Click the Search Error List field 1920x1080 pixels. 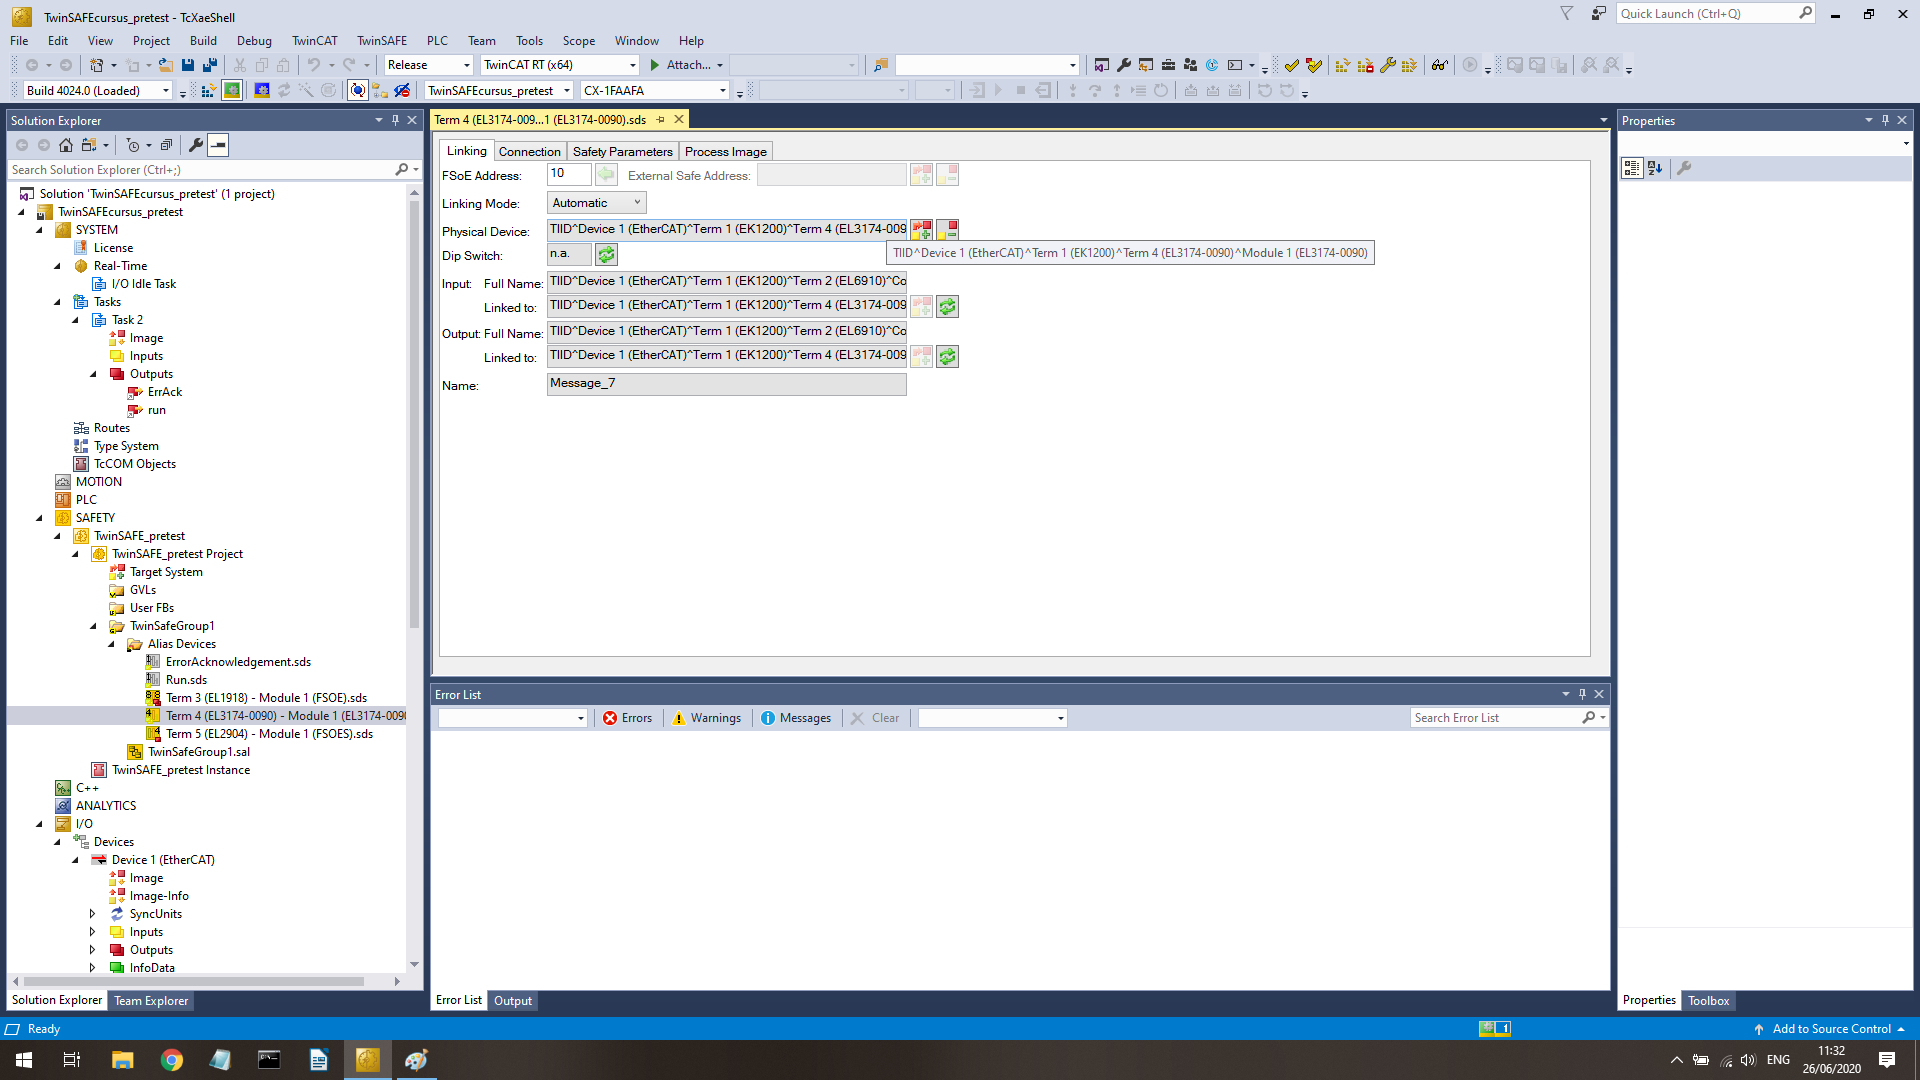1495,718
